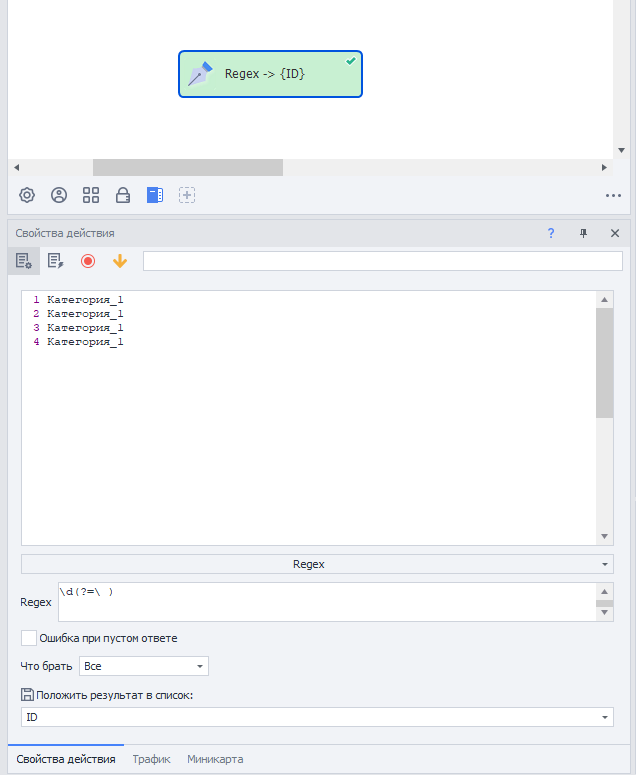Viewport: 636px width, 775px height.
Task: Click the text editor vertical scrollbar thumb
Action: tap(604, 363)
